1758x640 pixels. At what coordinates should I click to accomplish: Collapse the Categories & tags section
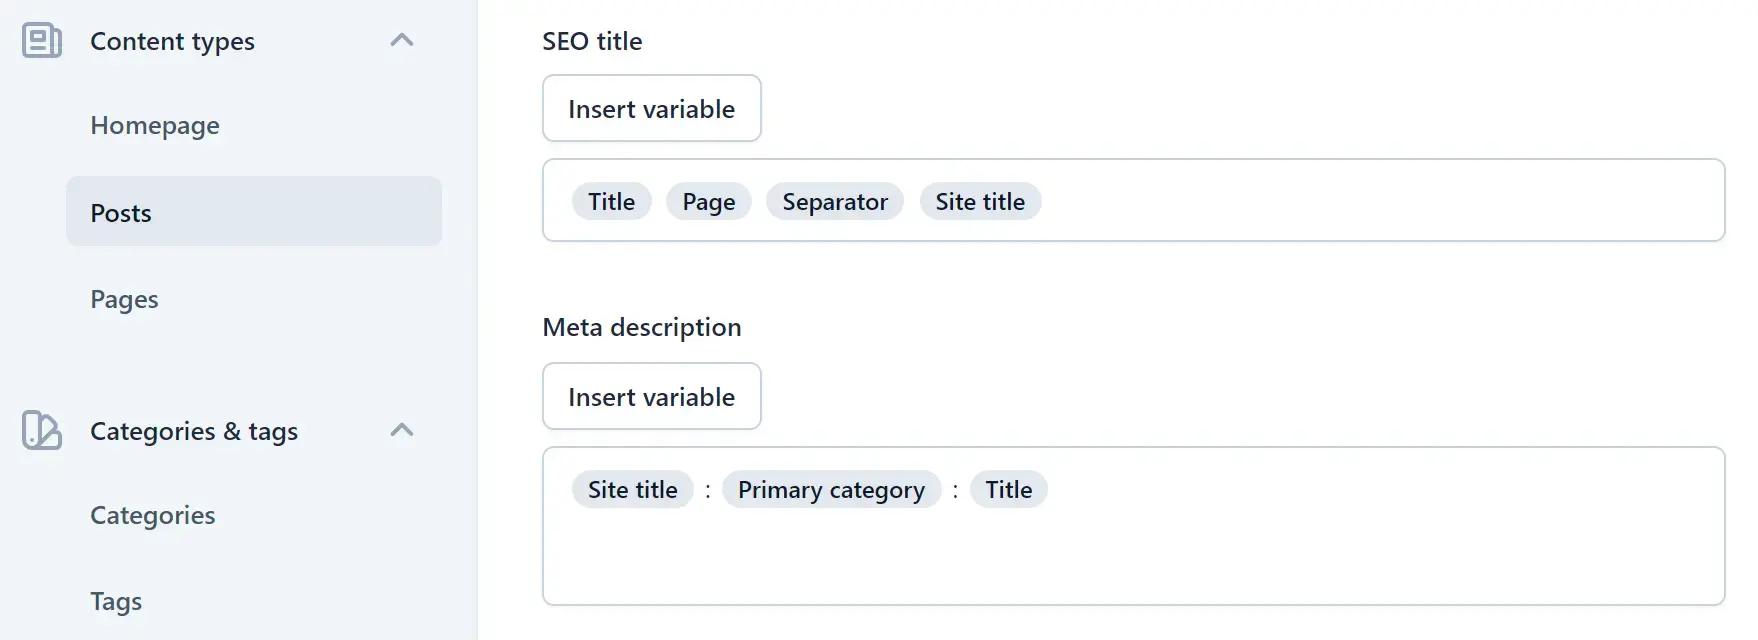[403, 430]
